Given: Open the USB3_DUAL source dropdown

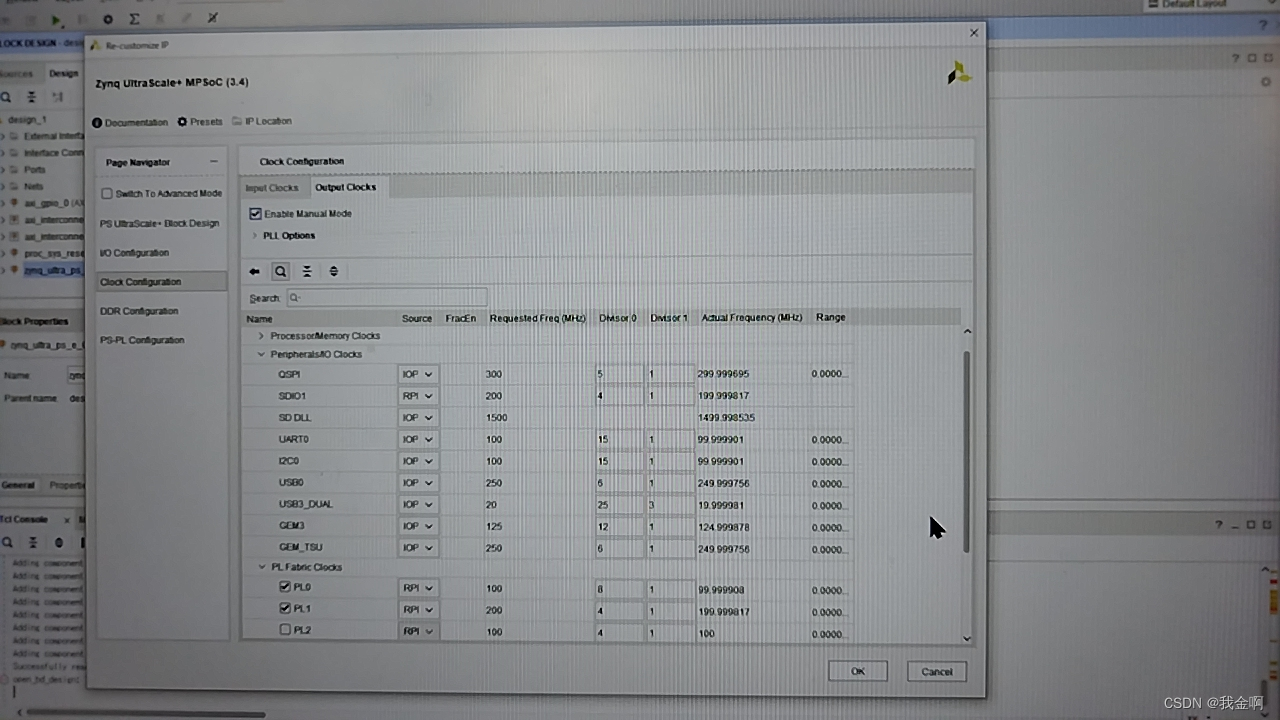Looking at the screenshot, I should click(418, 505).
